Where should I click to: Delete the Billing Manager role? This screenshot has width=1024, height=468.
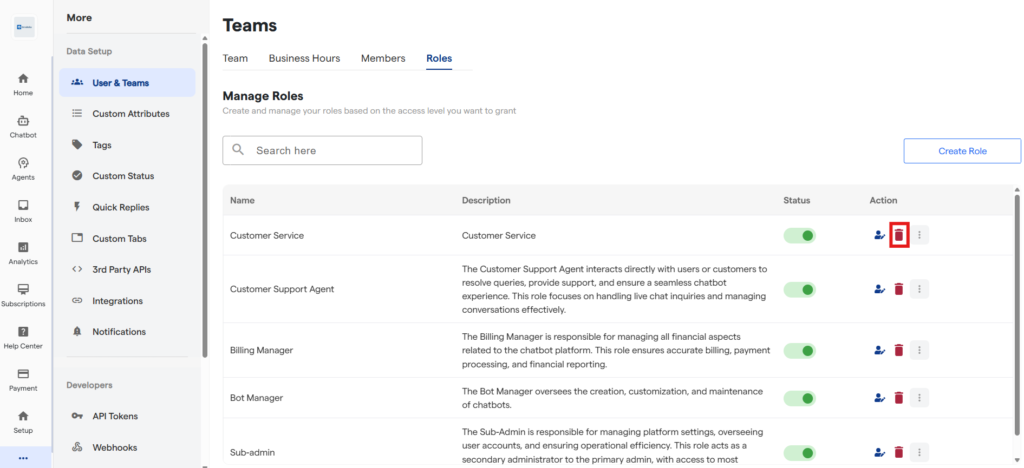pos(898,350)
